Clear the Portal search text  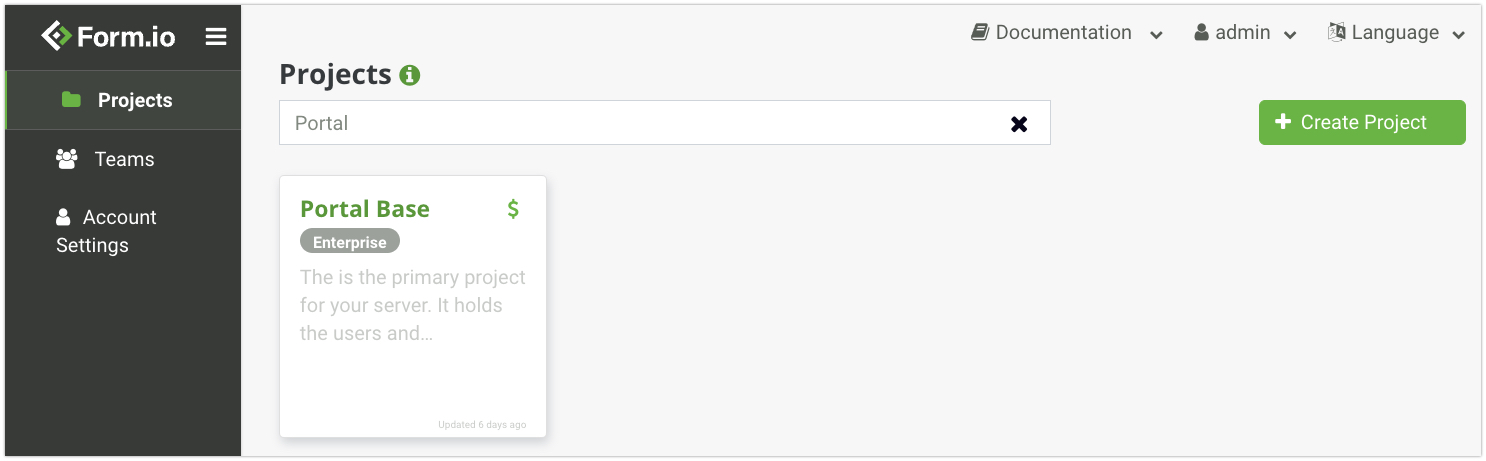coord(1019,124)
